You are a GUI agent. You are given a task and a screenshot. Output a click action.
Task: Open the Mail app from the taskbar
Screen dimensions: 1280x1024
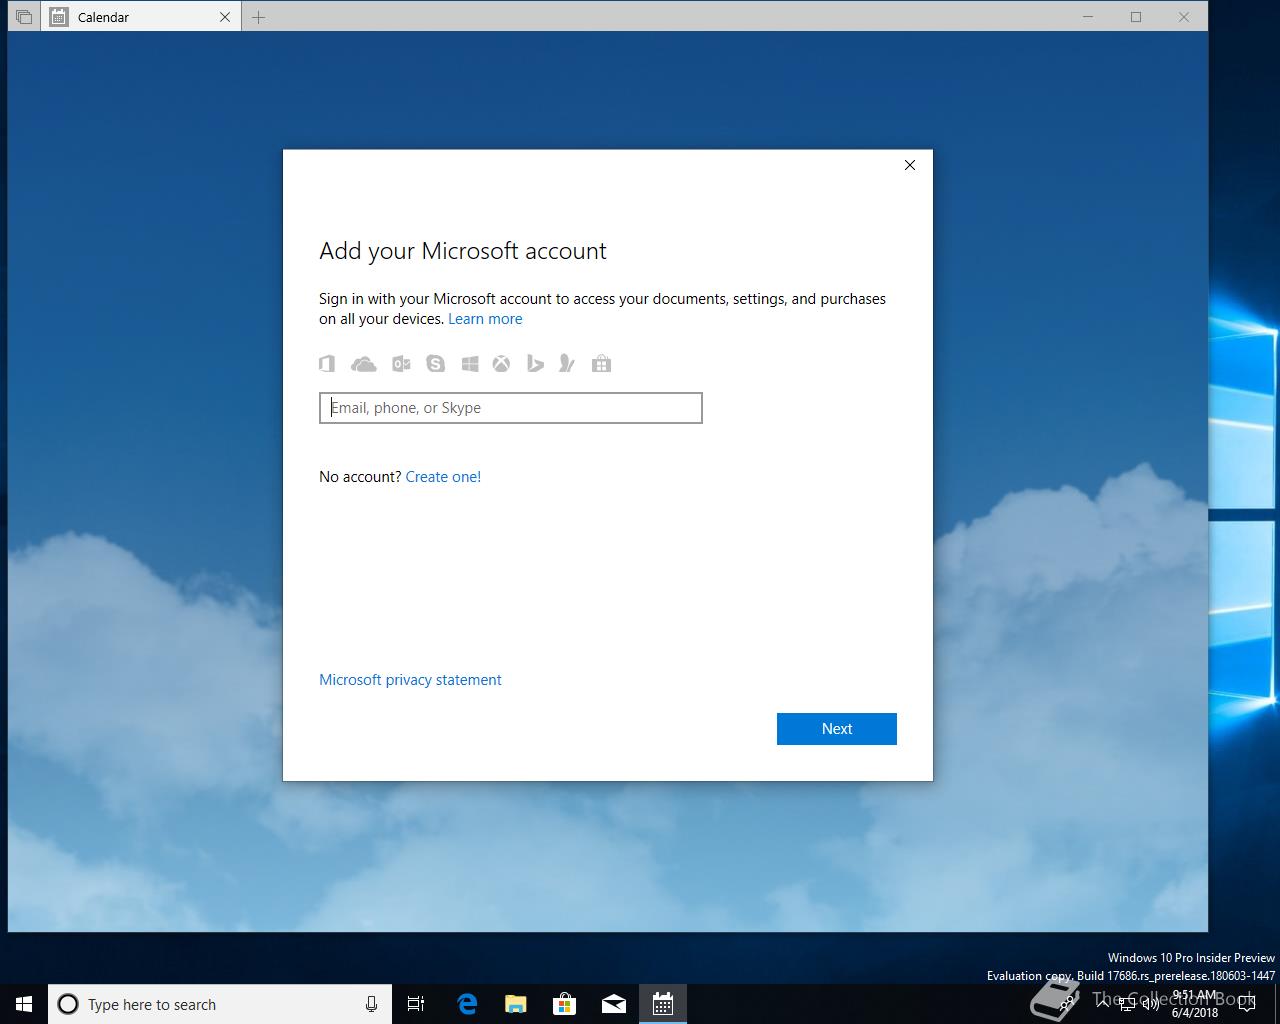pos(614,1004)
